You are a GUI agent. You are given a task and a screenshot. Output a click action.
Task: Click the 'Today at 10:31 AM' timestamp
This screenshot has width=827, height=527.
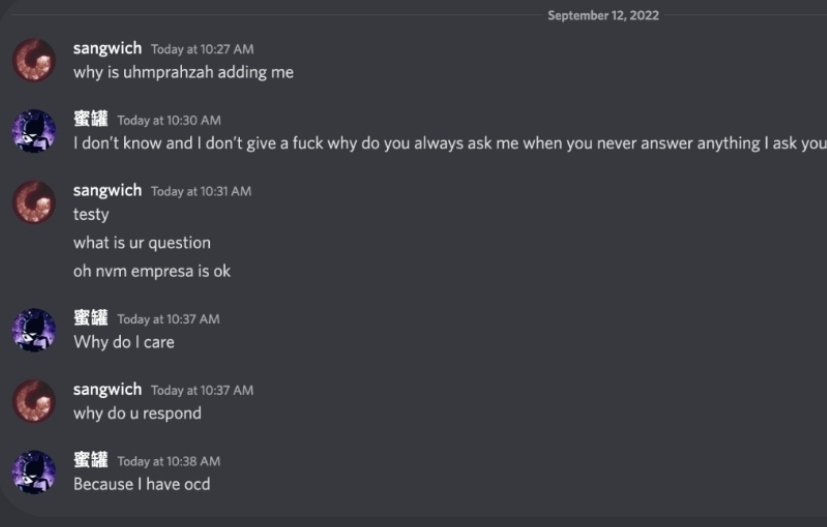point(201,191)
